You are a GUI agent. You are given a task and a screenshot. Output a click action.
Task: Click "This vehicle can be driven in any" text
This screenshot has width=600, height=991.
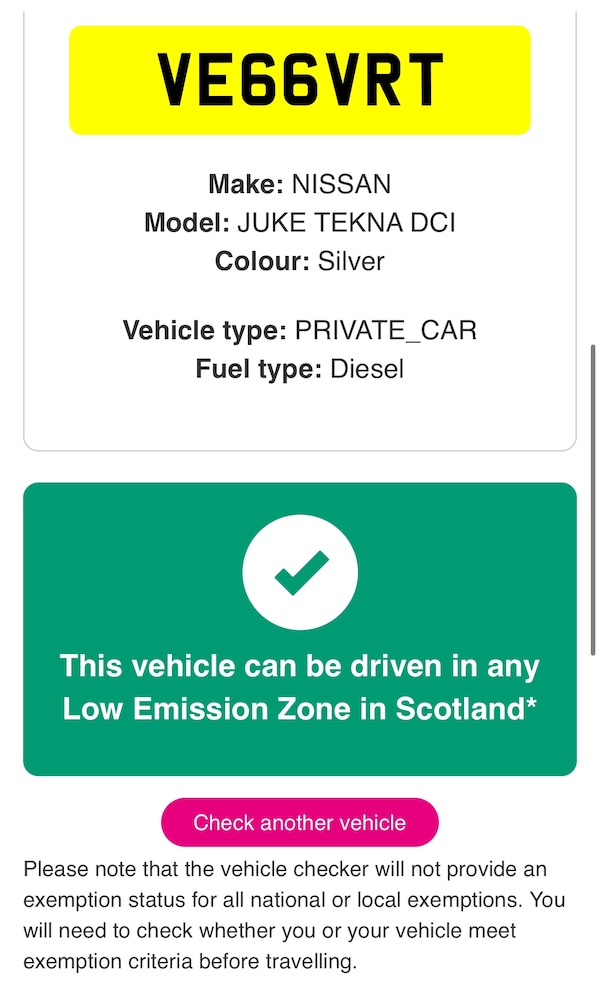[x=299, y=666]
